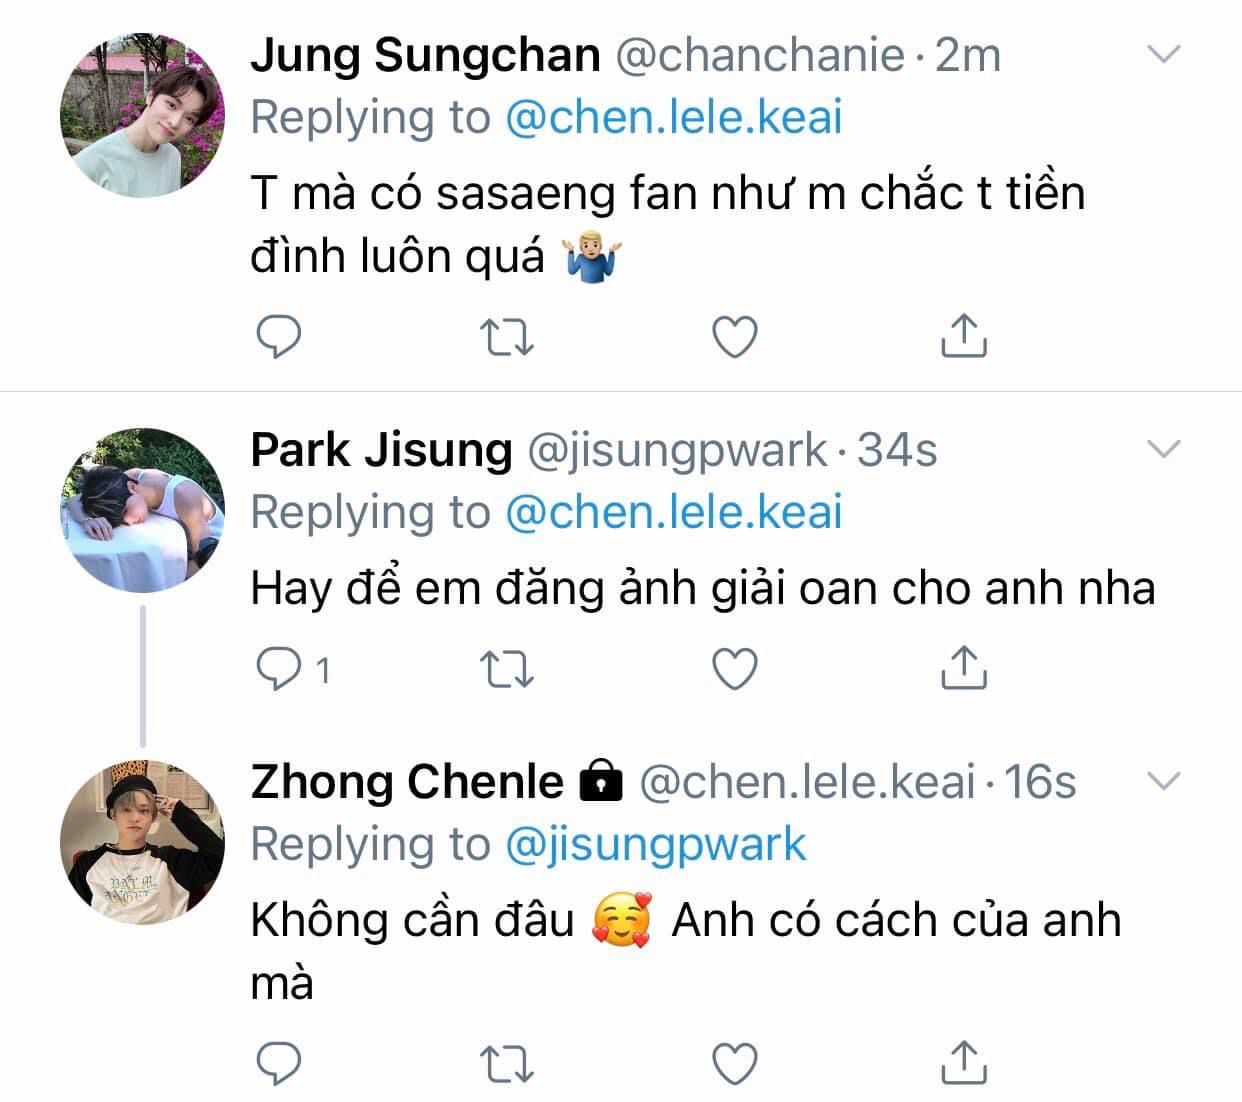This screenshot has width=1242, height=1102.
Task: Open the more menu on Park Jisung's tweet
Action: click(x=1163, y=450)
